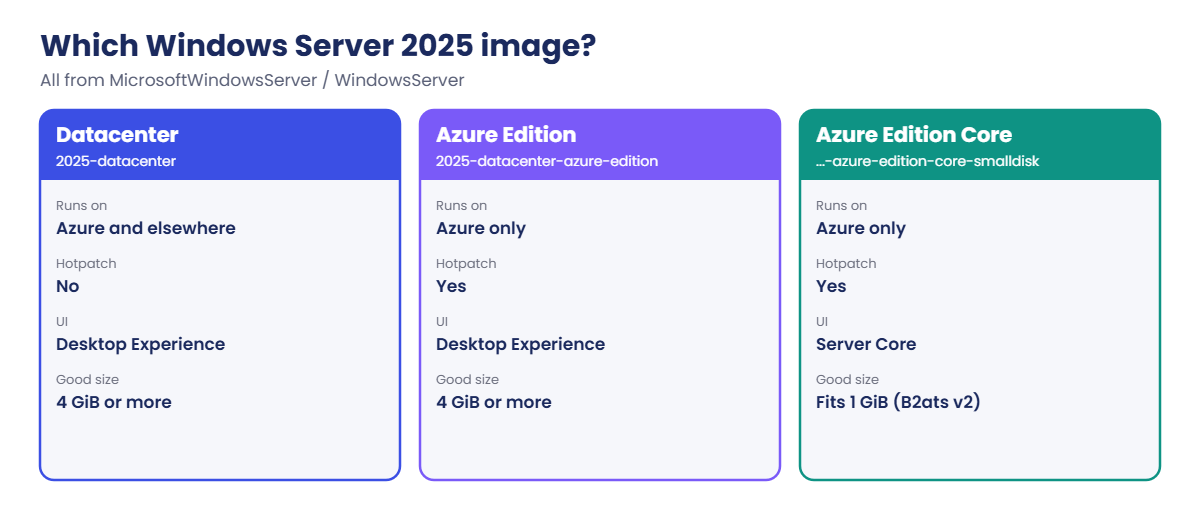1200x514 pixels.
Task: Click the '2025-datacenter' SKU text
Action: coord(116,161)
